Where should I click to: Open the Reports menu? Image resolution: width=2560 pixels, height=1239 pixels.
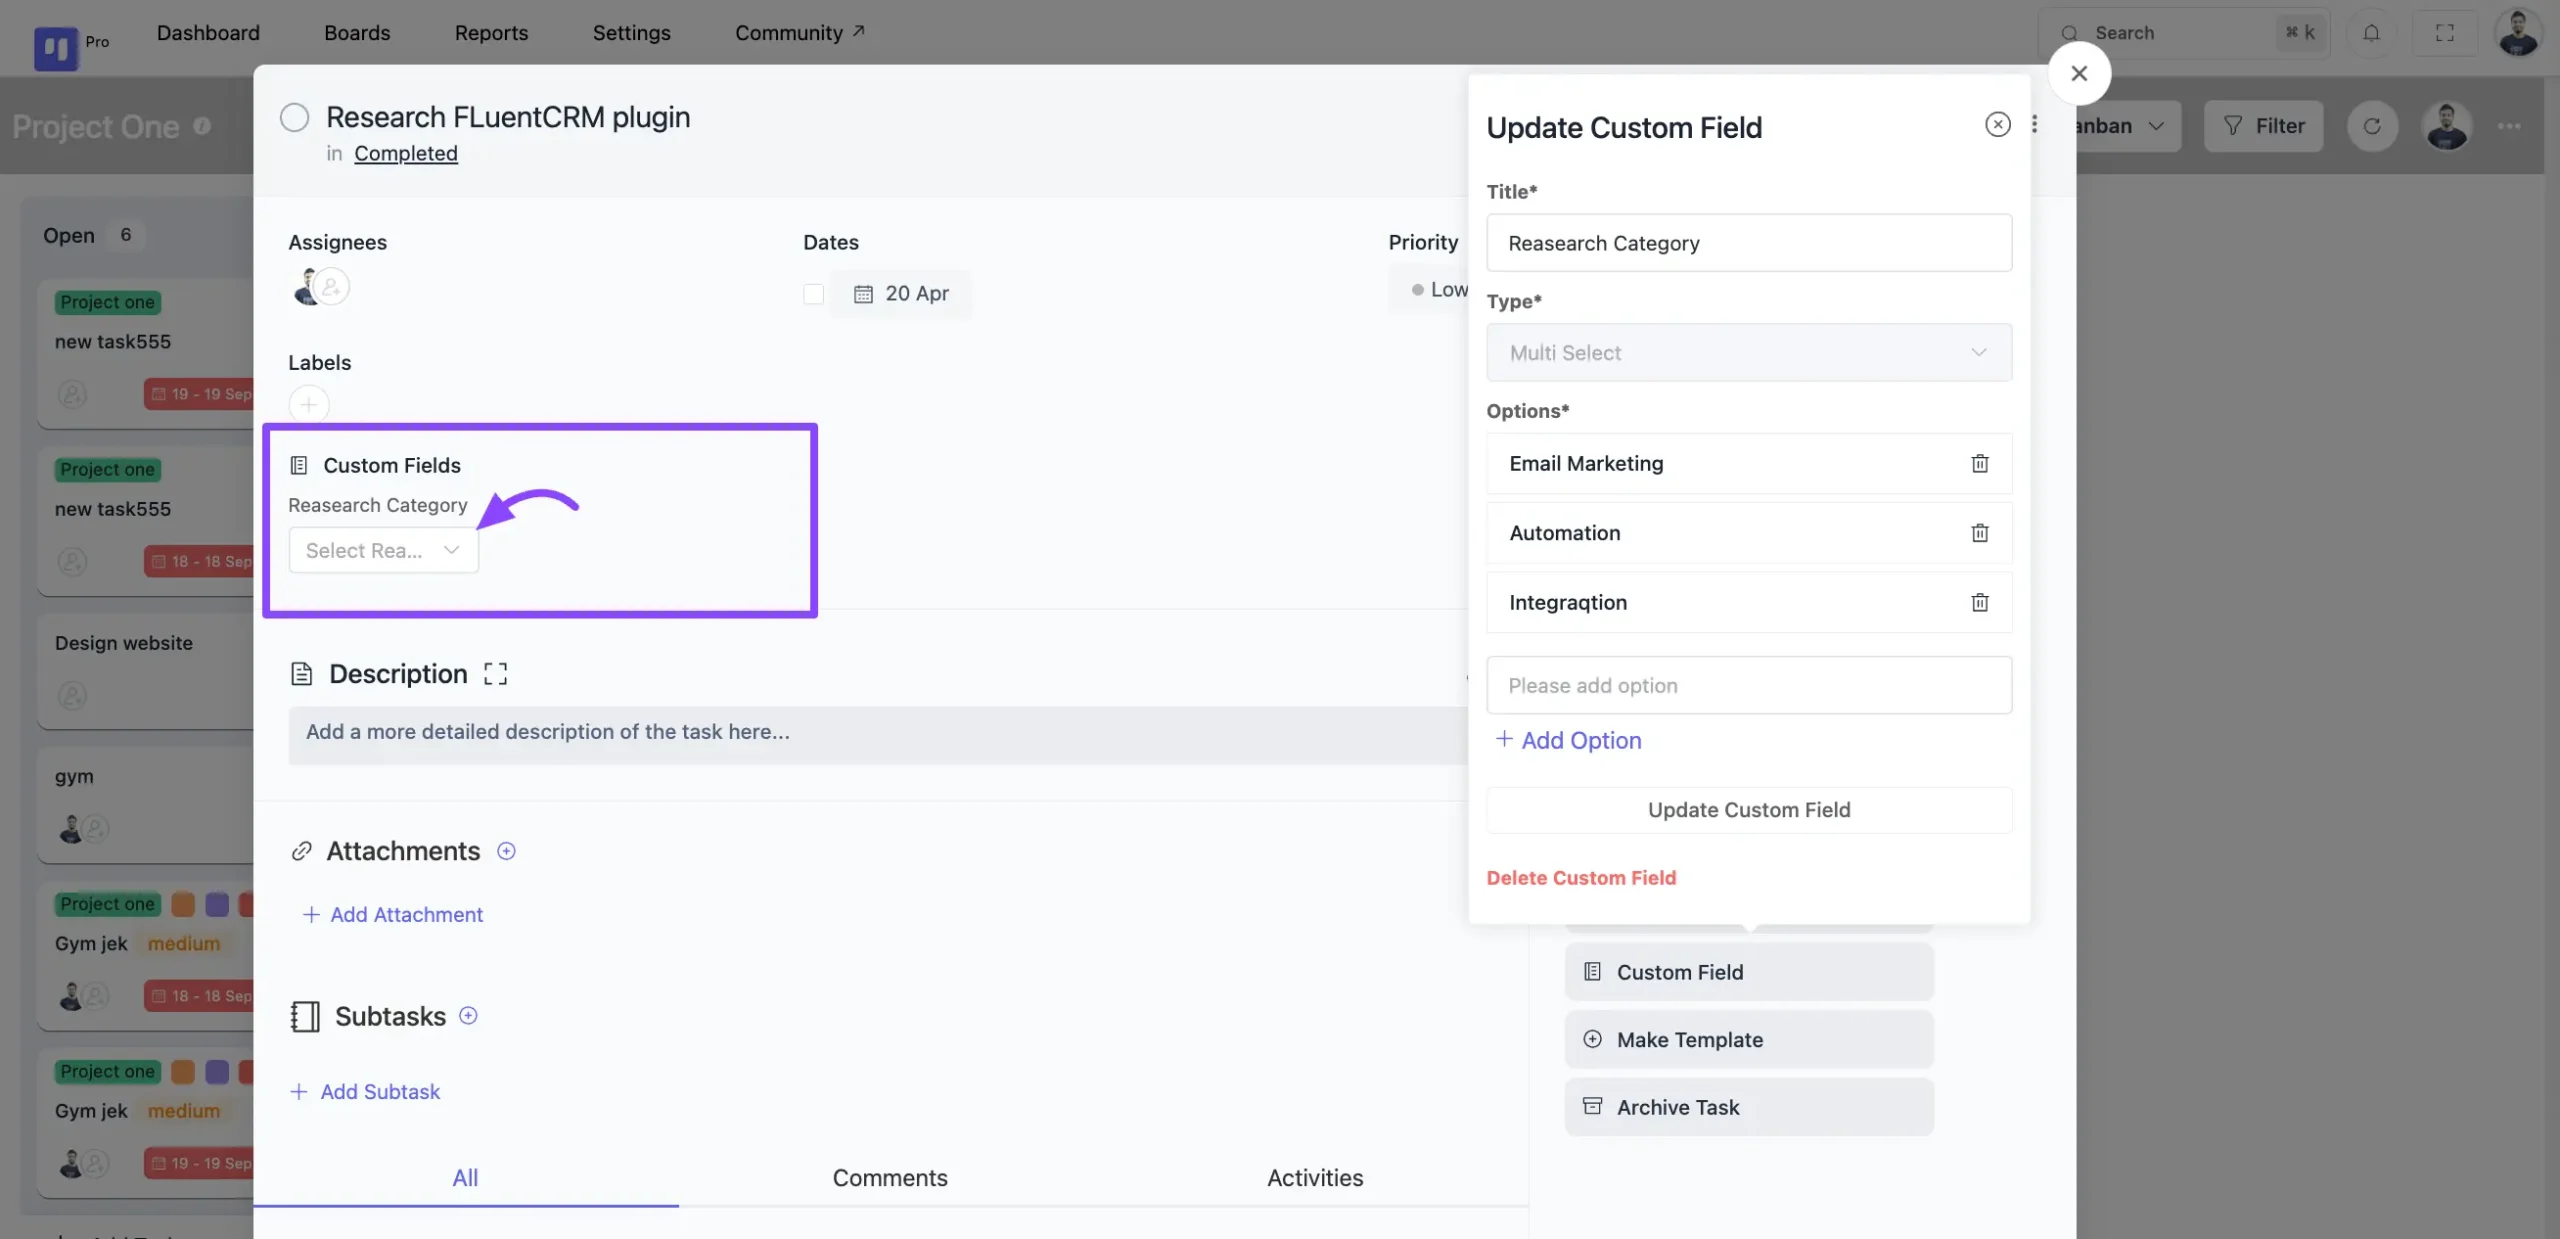(x=491, y=33)
